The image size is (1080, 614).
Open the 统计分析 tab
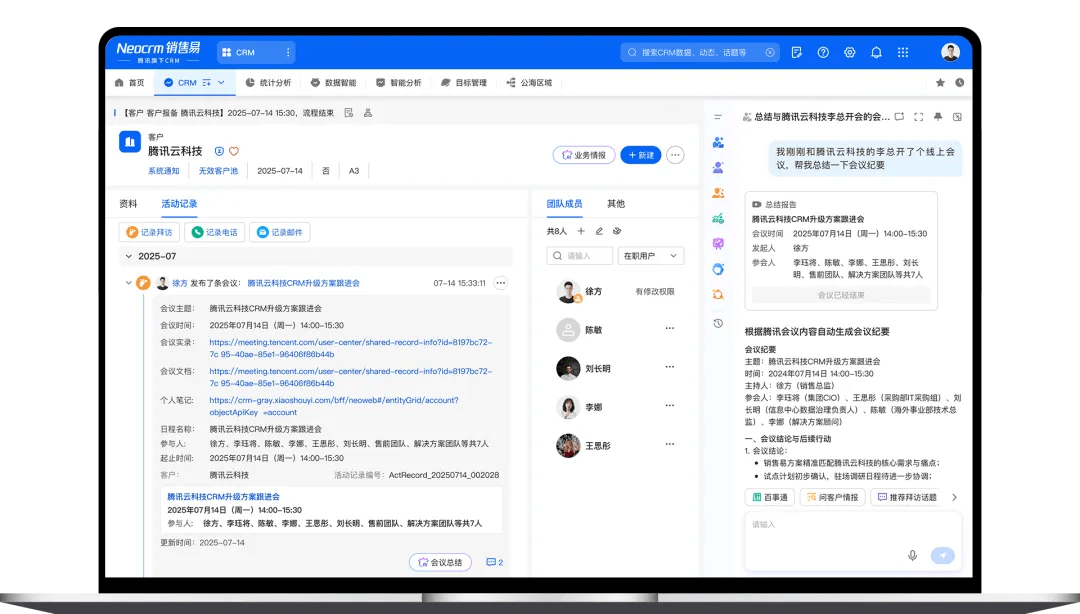268,83
